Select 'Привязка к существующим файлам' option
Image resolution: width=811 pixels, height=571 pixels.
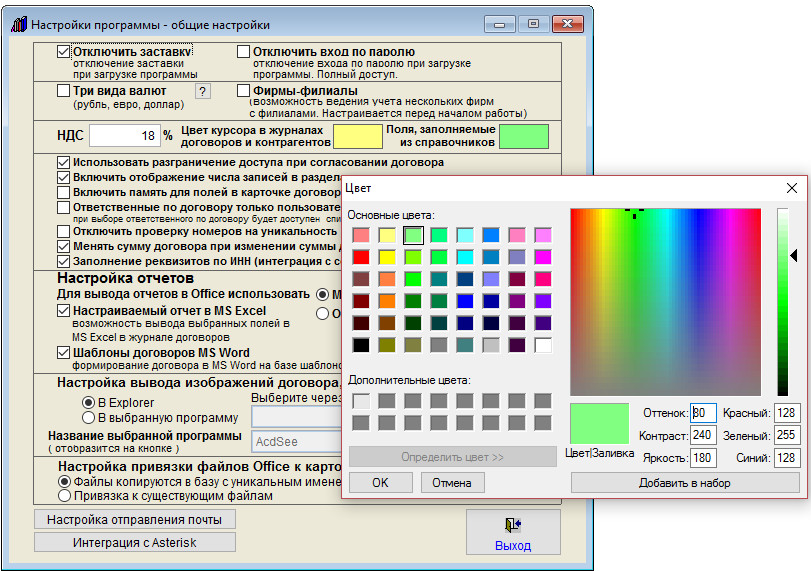click(x=65, y=495)
